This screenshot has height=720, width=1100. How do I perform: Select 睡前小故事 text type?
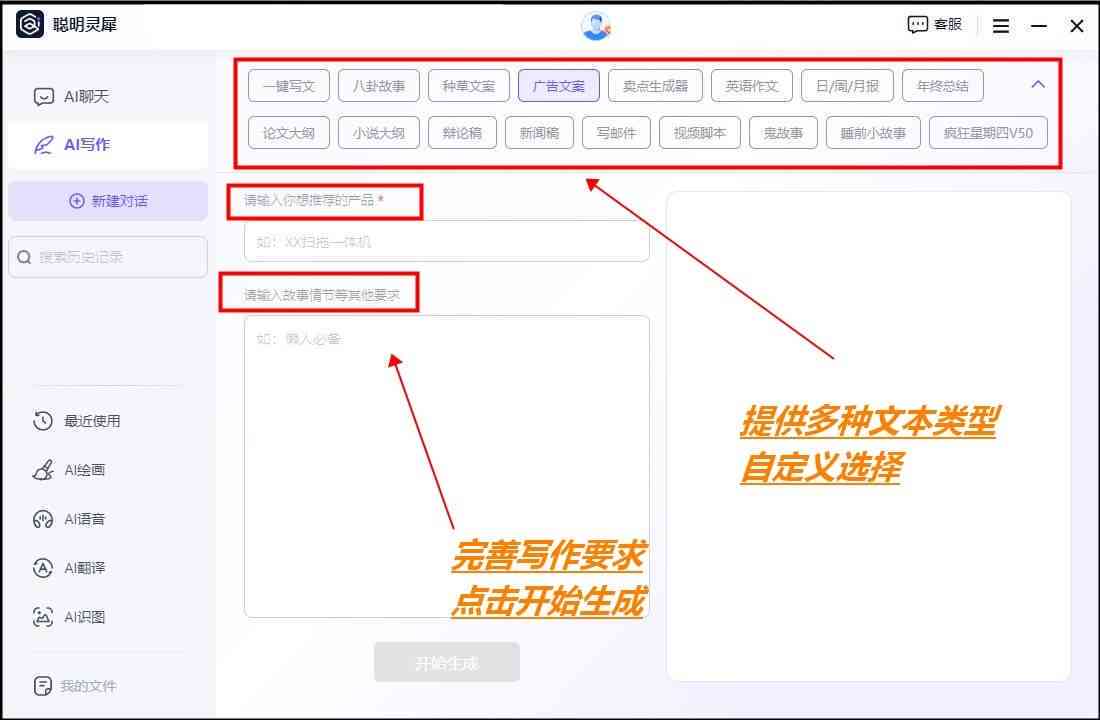click(x=873, y=133)
